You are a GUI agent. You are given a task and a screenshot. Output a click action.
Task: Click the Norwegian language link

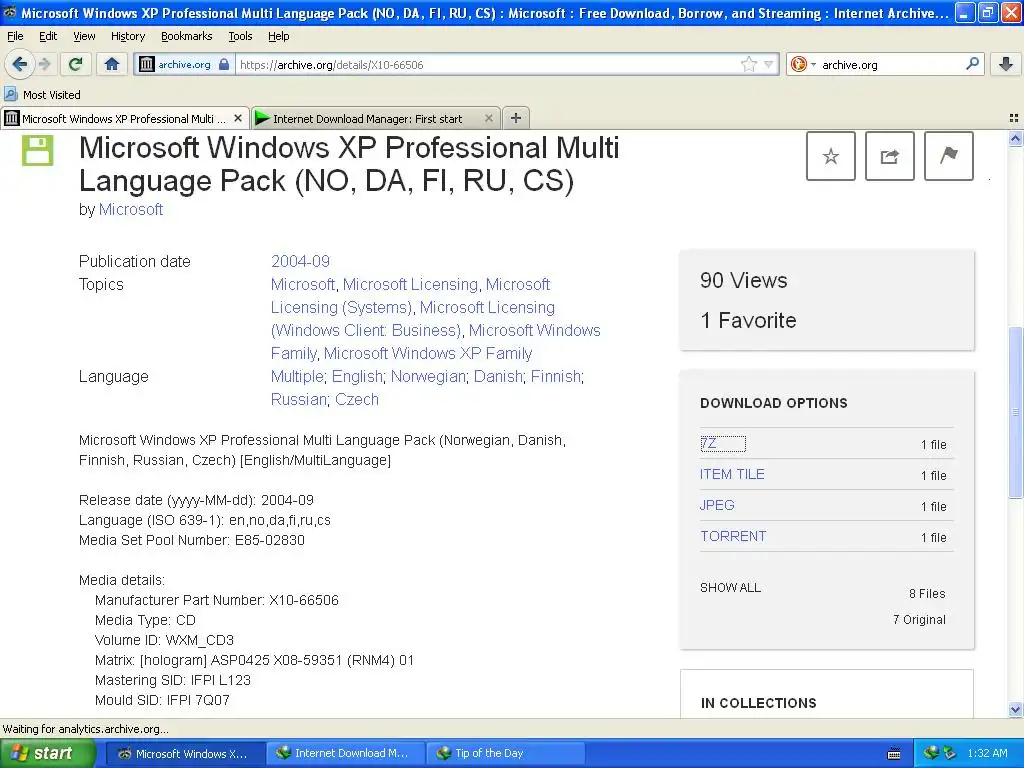[428, 377]
